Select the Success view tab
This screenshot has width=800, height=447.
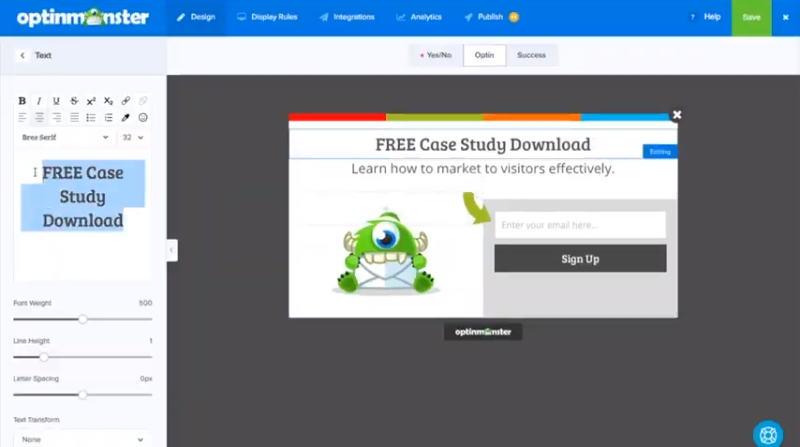pyautogui.click(x=531, y=55)
